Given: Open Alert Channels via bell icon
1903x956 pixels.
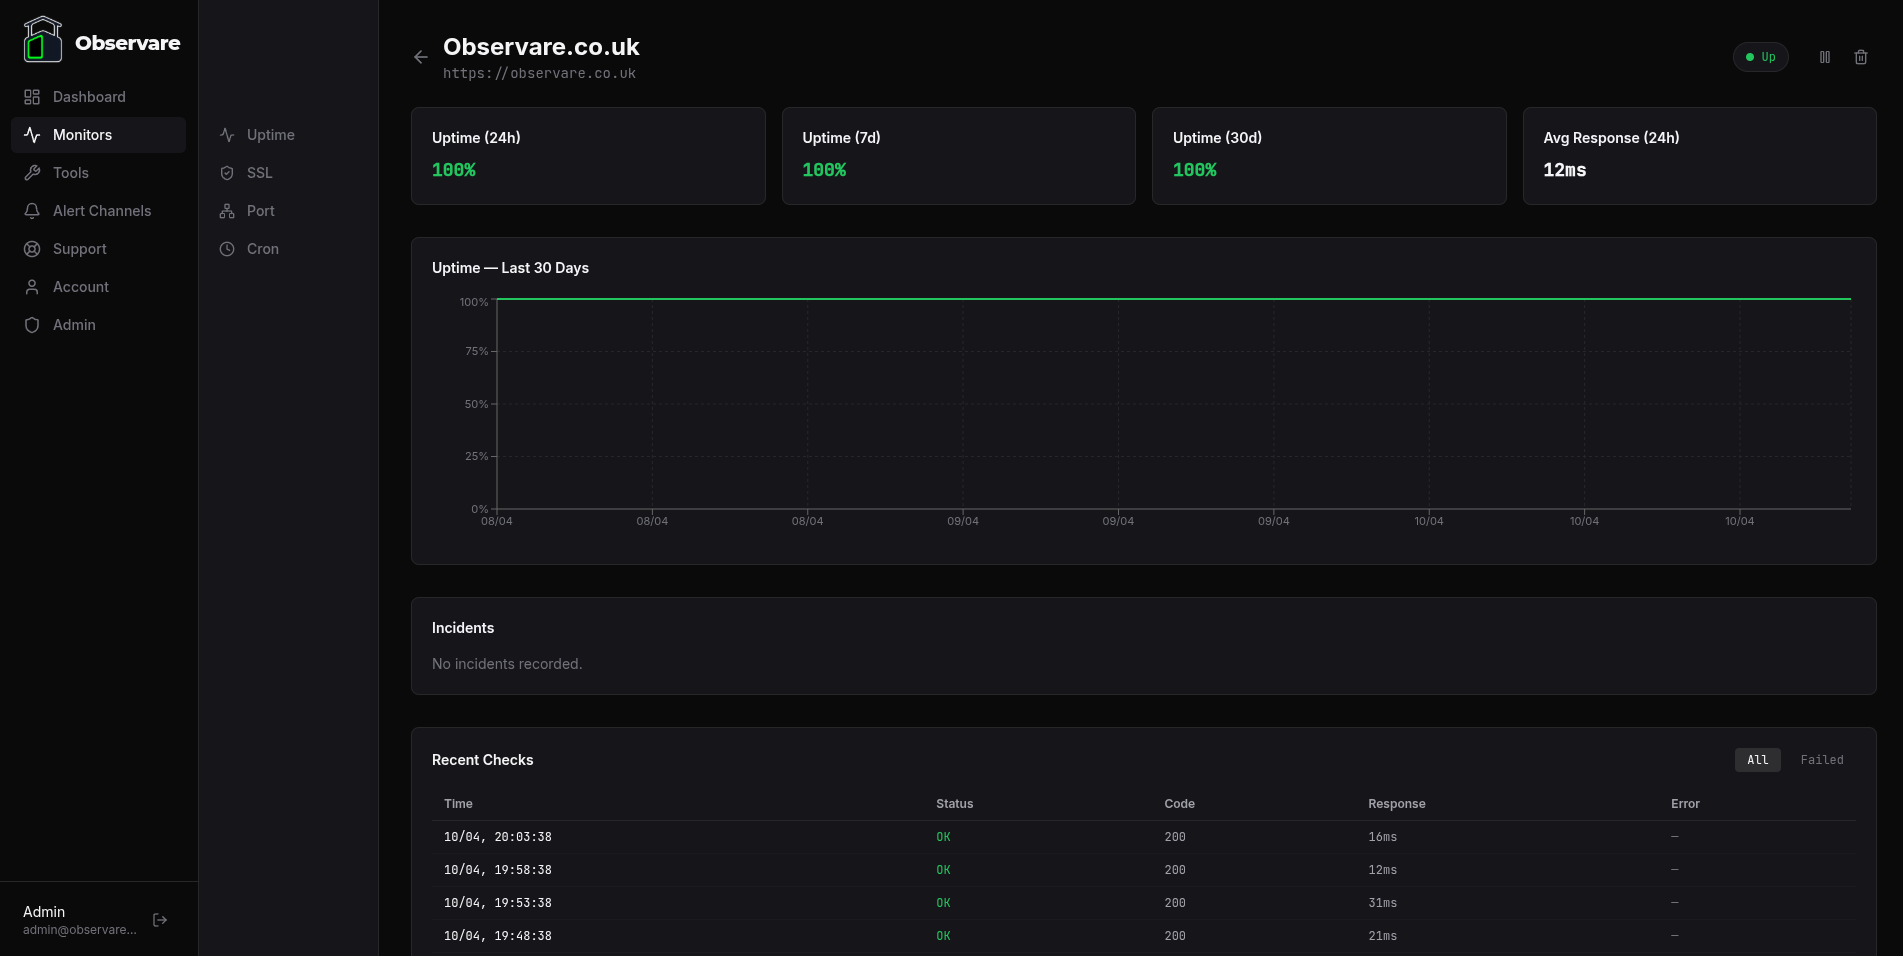Looking at the screenshot, I should click(31, 210).
